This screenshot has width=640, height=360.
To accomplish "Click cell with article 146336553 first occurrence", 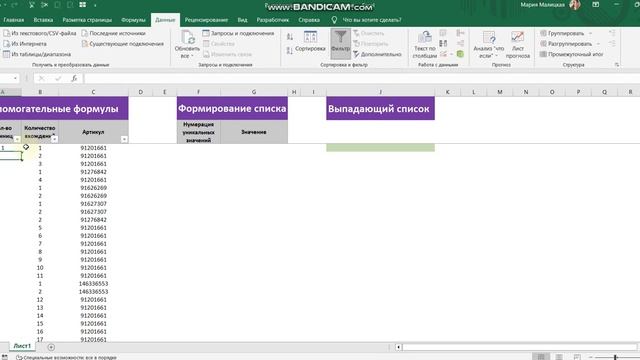I will point(93,284).
